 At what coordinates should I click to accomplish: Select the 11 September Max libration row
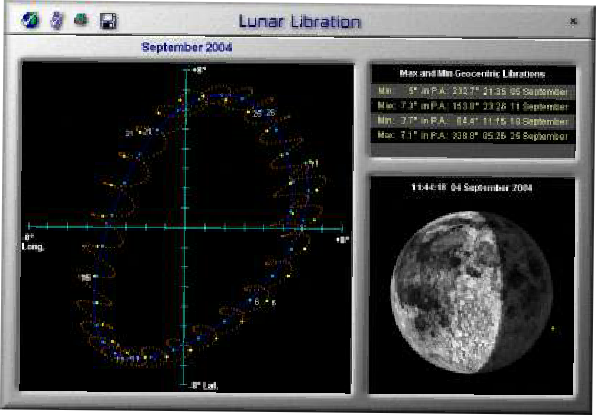[473, 106]
